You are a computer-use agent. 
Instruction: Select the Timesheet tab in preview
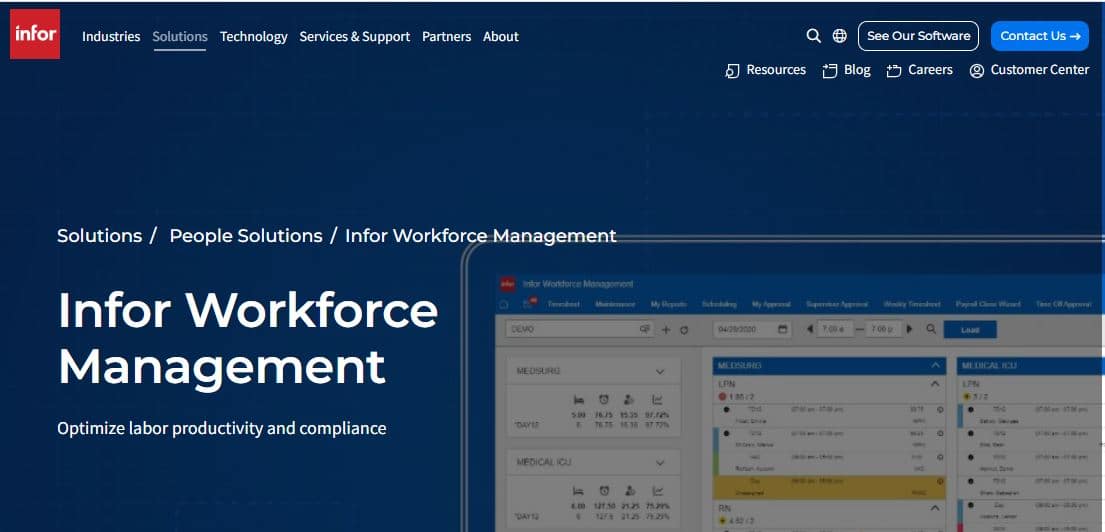click(564, 304)
